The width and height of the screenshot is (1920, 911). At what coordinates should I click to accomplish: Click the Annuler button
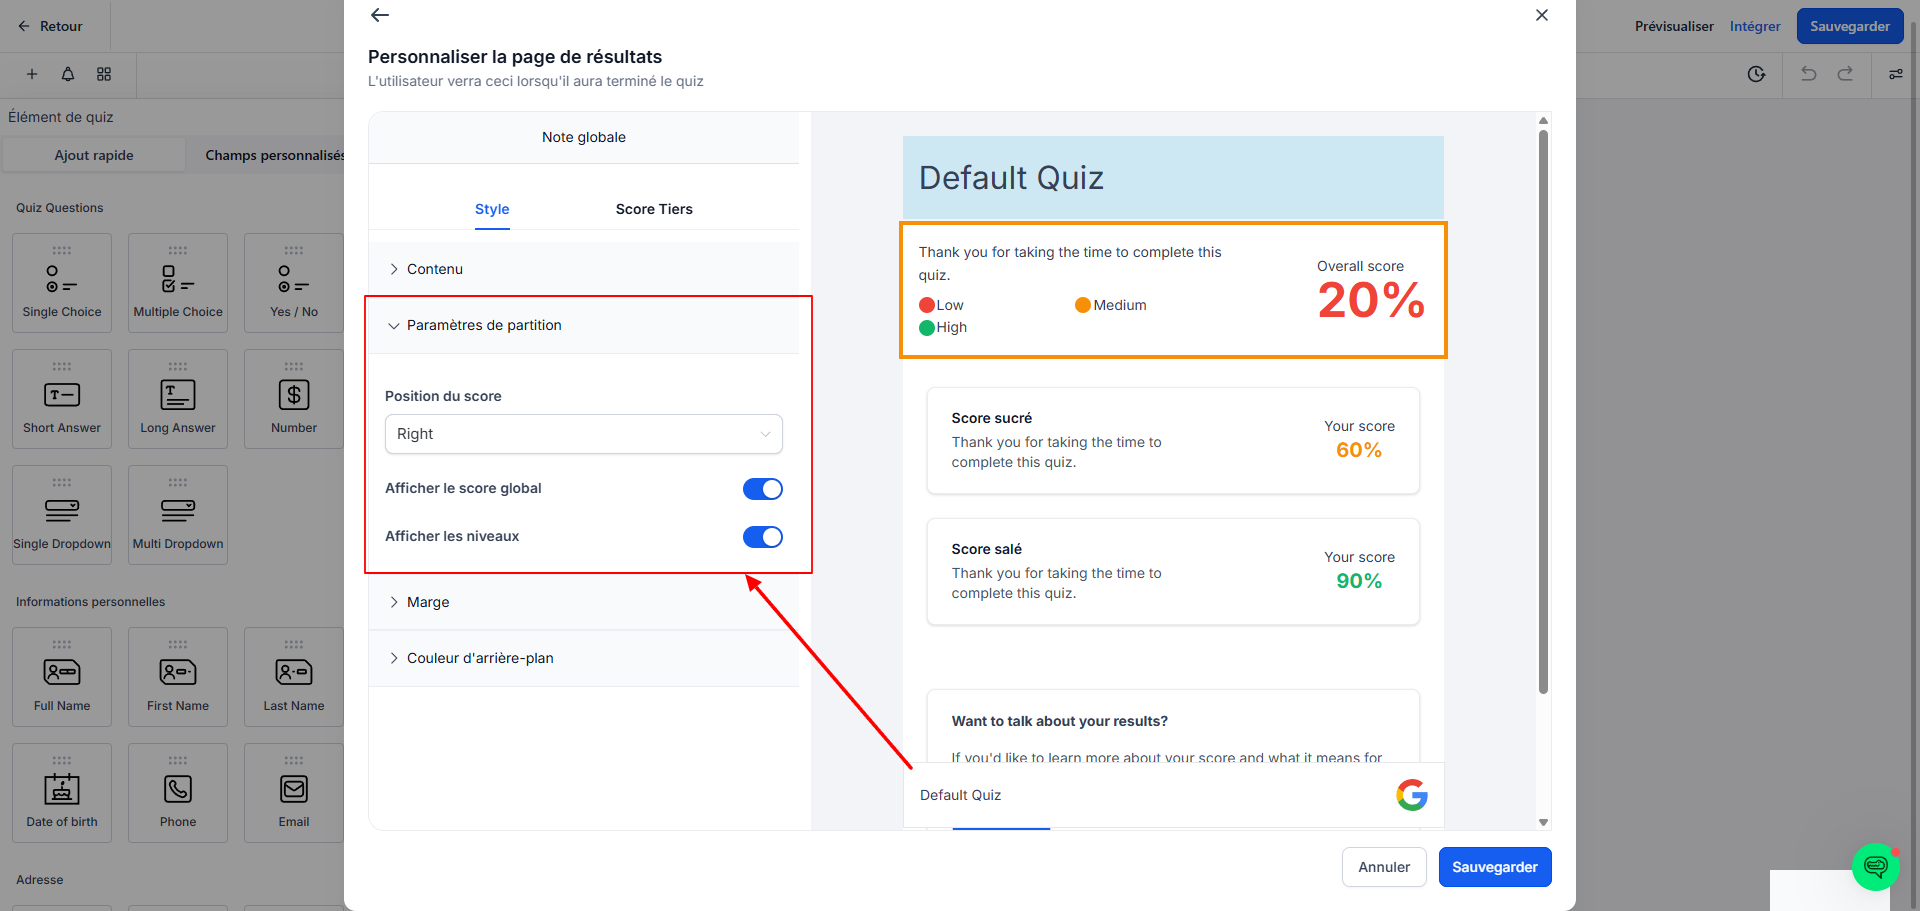point(1384,867)
